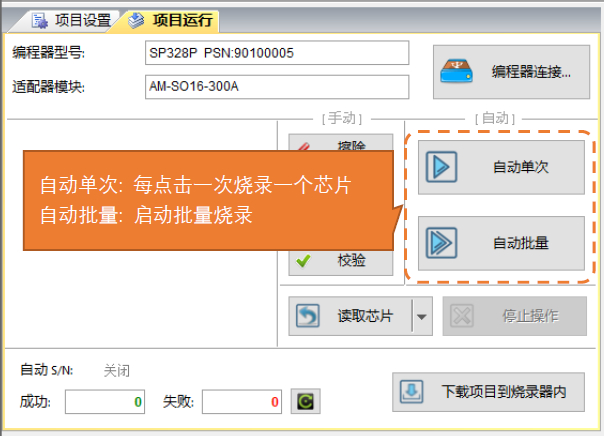Expand the dropdown arrow beside 读取芯片

tap(421, 317)
